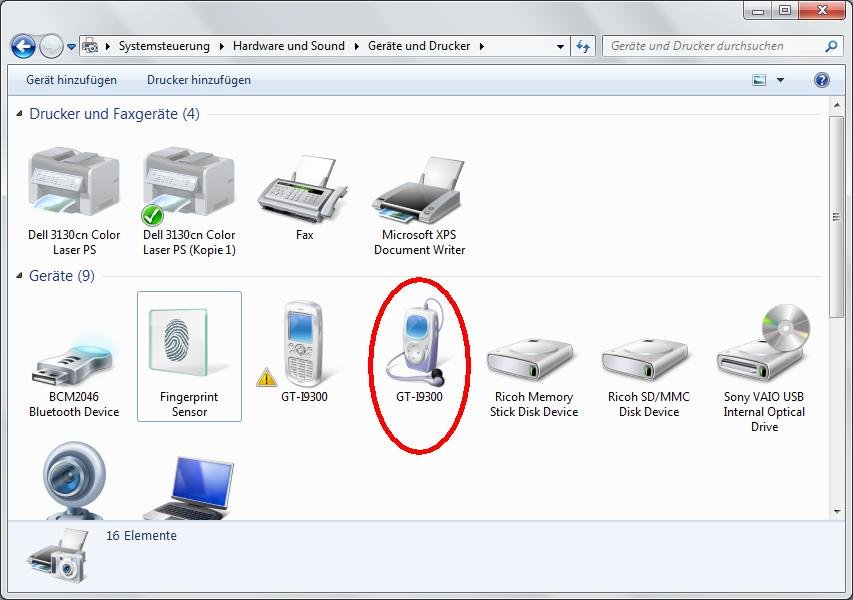Maximize the window
853x600 pixels.
pos(785,9)
